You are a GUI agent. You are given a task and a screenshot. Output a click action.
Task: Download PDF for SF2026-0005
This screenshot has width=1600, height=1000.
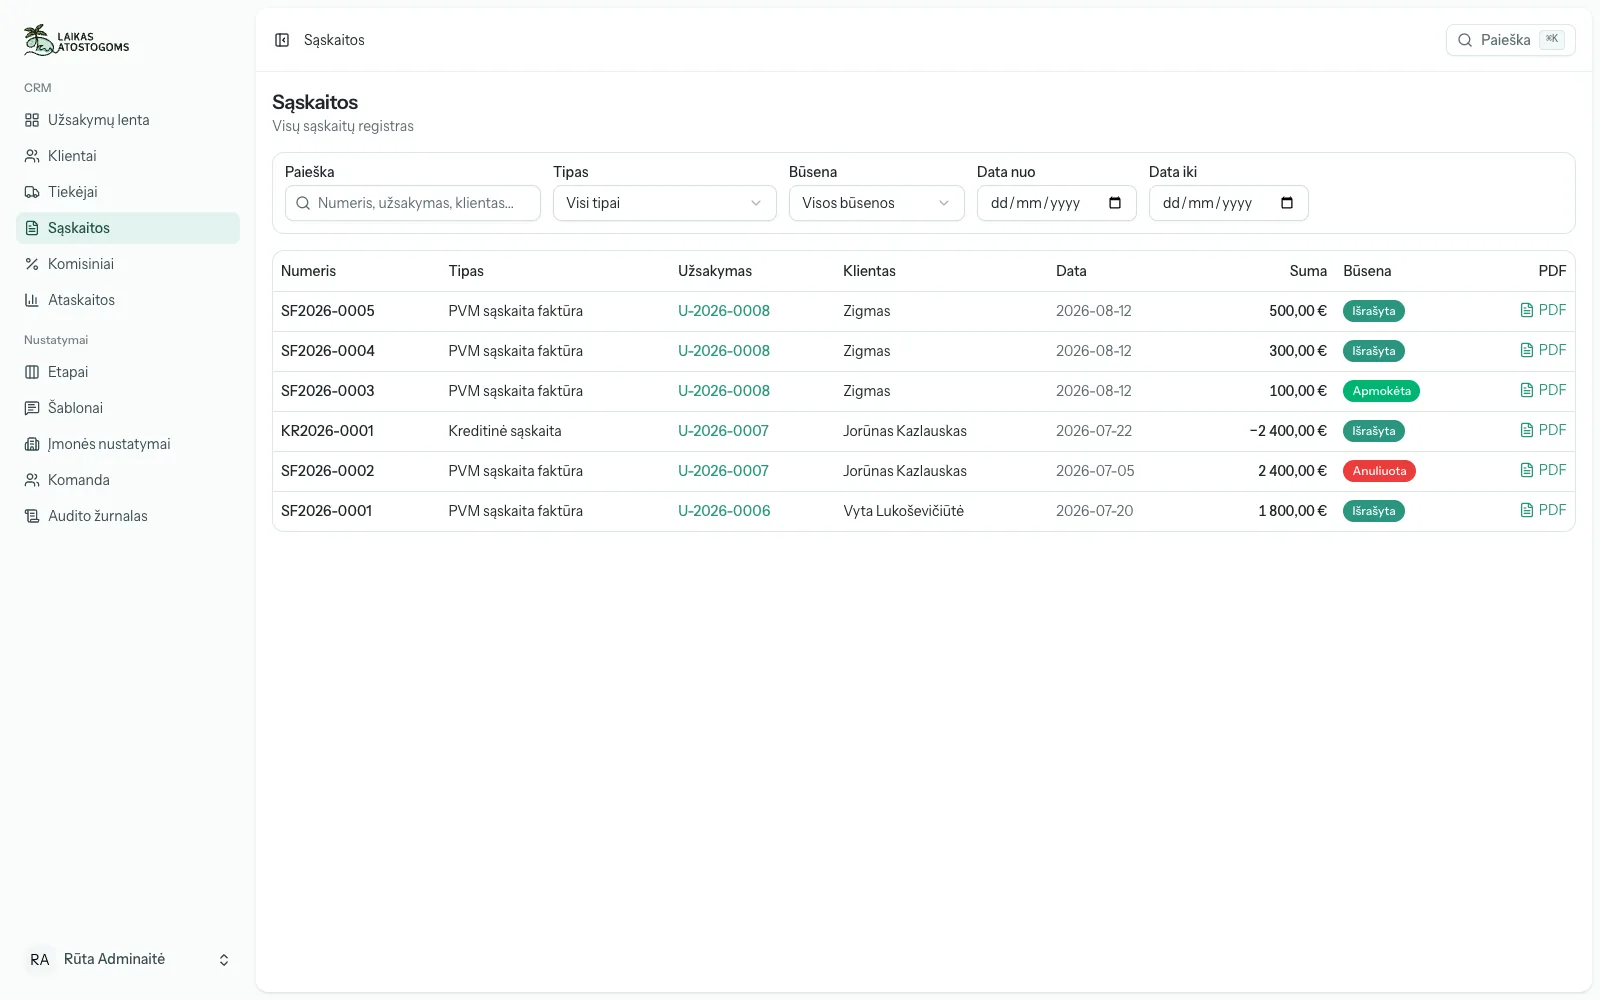coord(1543,310)
